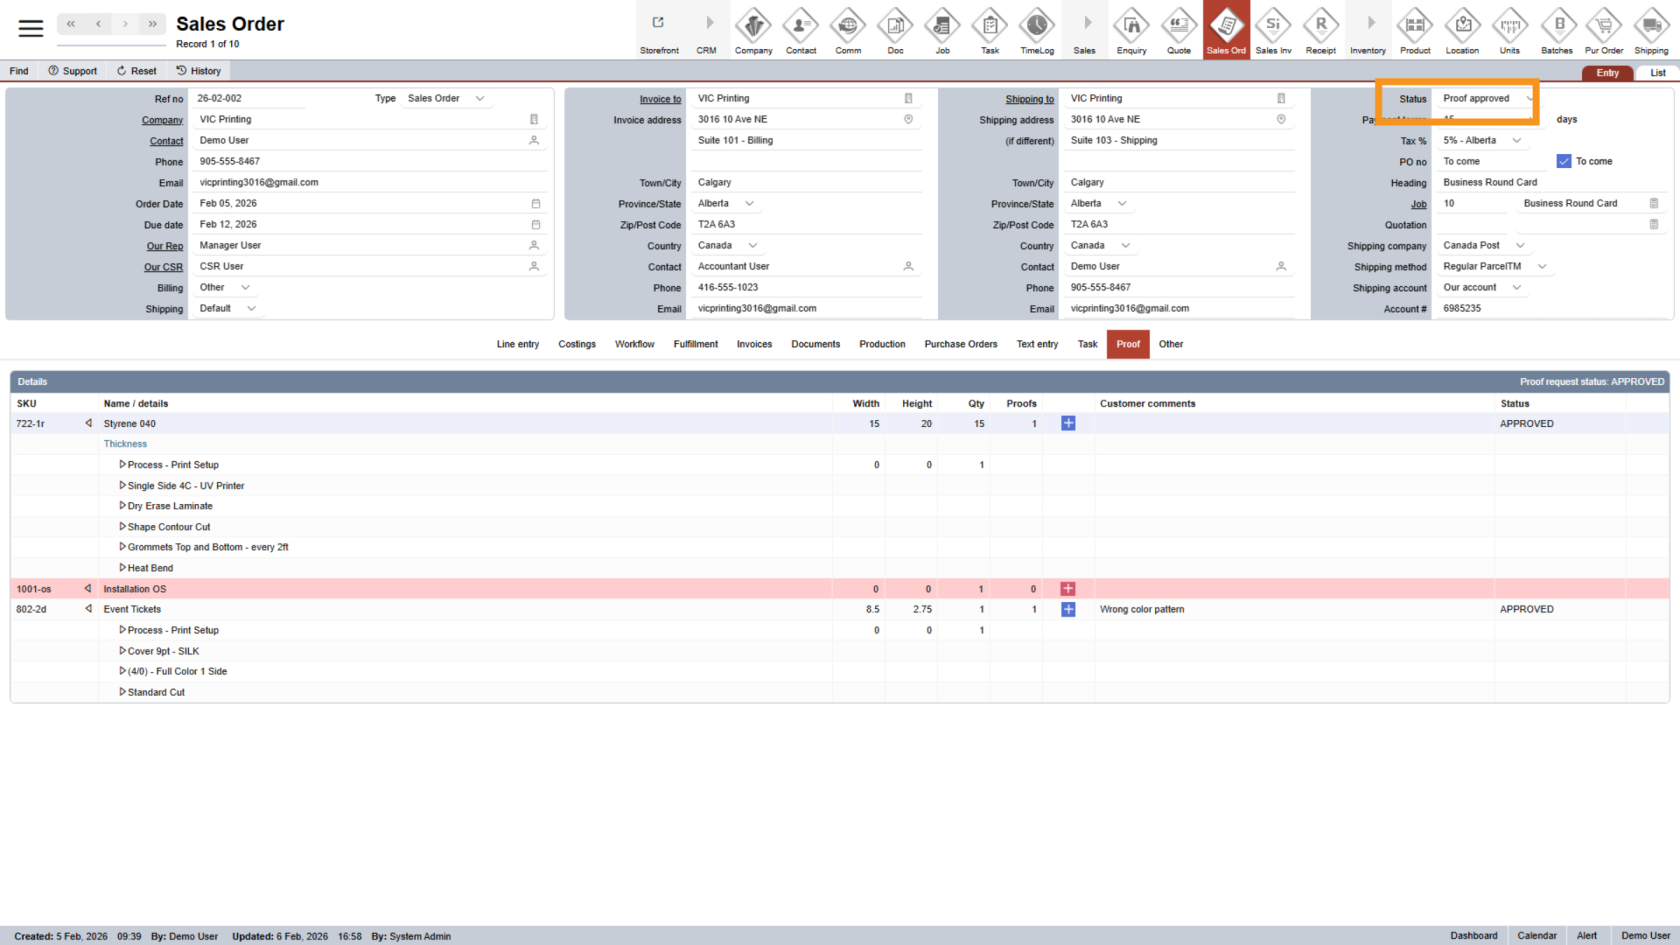The height and width of the screenshot is (945, 1680).
Task: Open the Shipping company dropdown
Action: (x=1484, y=245)
